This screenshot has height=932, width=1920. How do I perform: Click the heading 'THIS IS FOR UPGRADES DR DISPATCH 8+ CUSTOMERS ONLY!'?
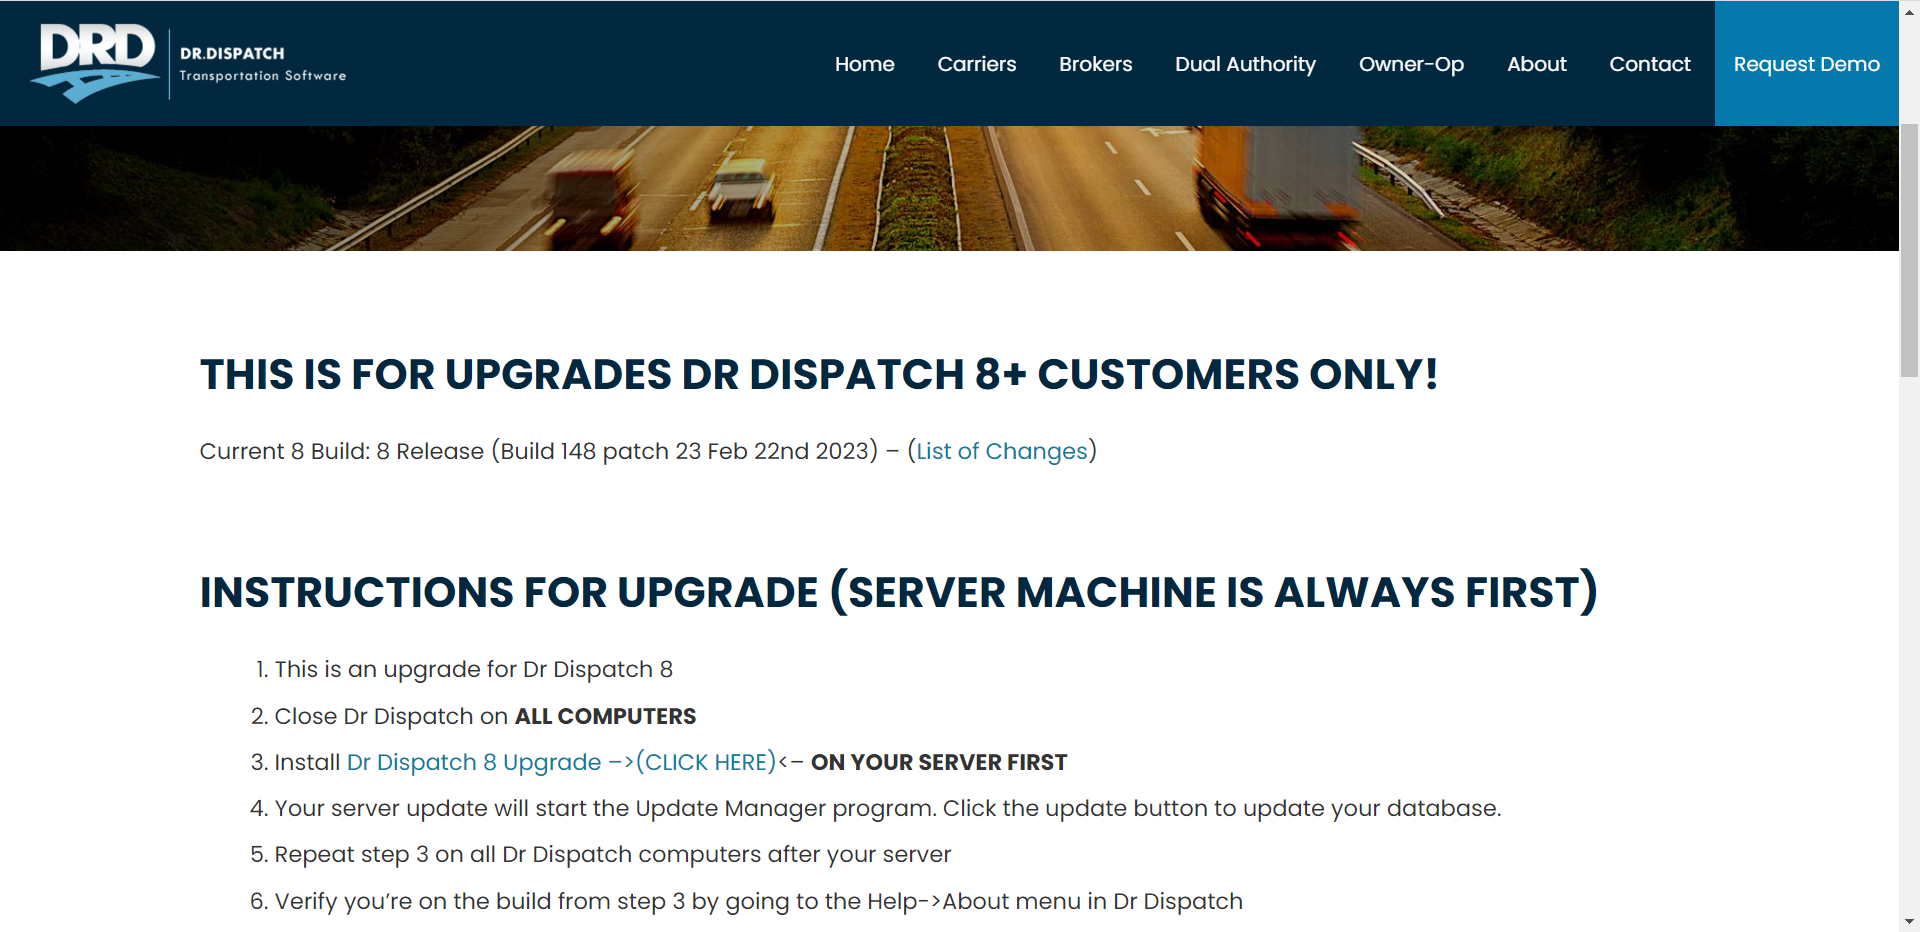tap(818, 375)
